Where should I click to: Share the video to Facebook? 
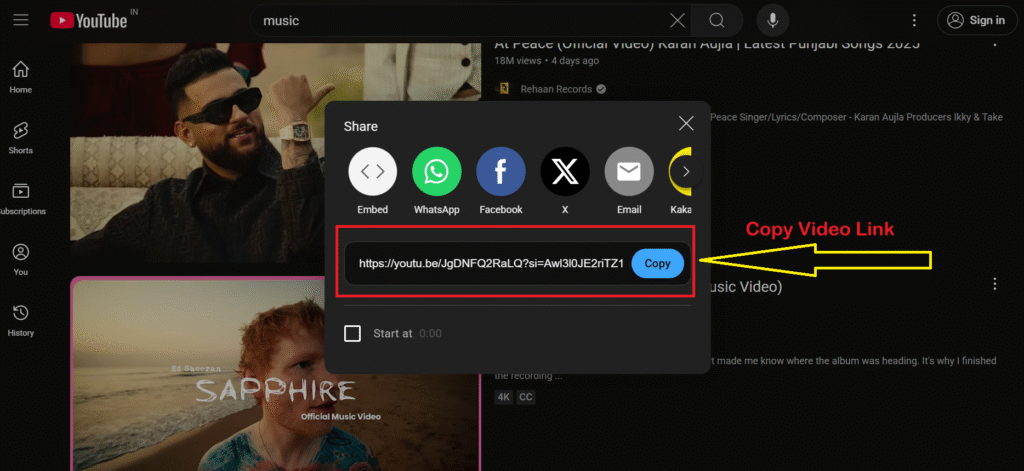(501, 181)
